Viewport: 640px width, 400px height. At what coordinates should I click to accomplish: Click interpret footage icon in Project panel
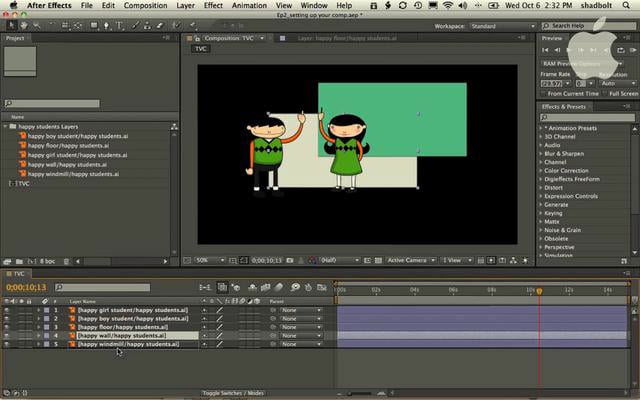point(6,261)
